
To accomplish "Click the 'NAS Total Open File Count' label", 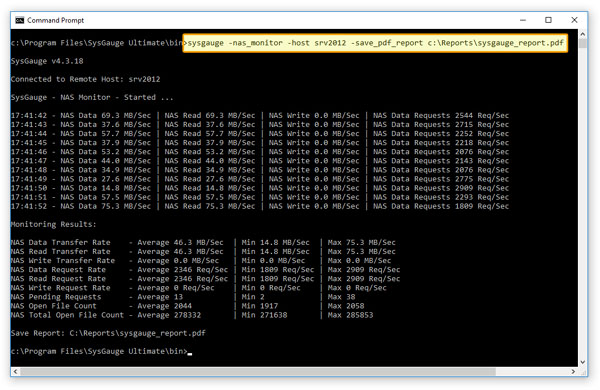I will [x=67, y=315].
